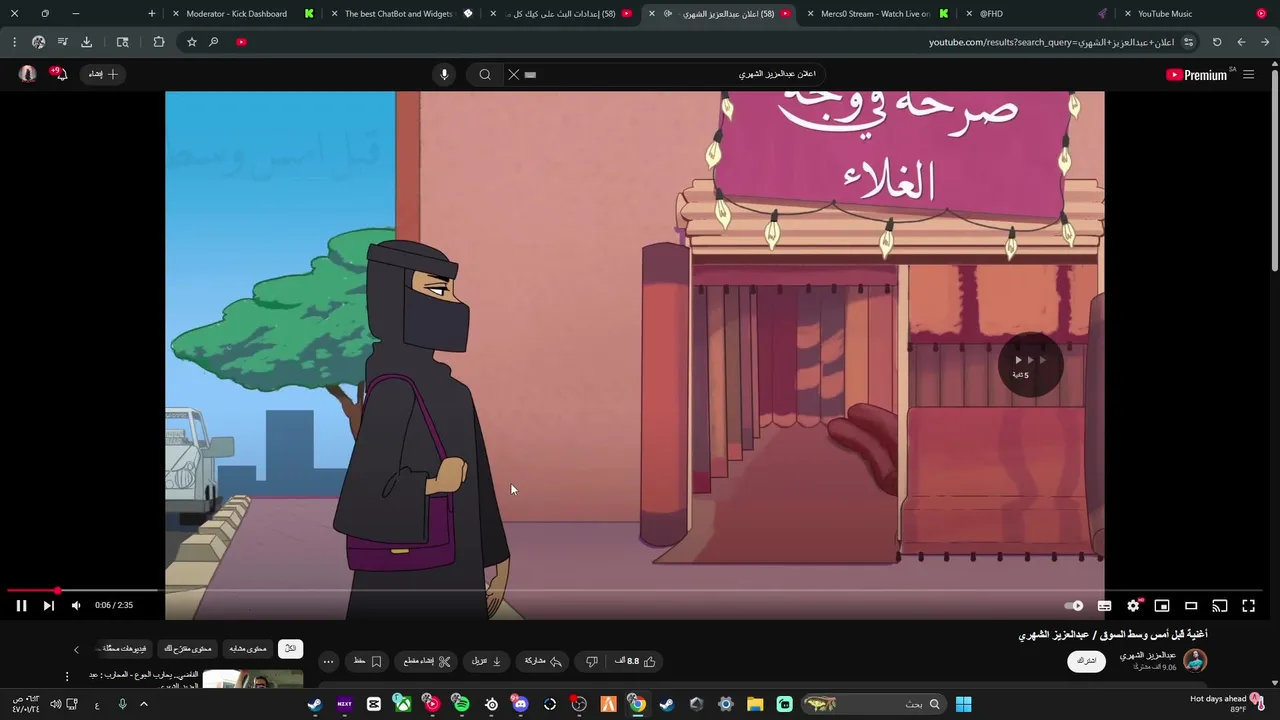Select the محتوى مشابه filter chip
The width and height of the screenshot is (1280, 720).
pyautogui.click(x=246, y=649)
